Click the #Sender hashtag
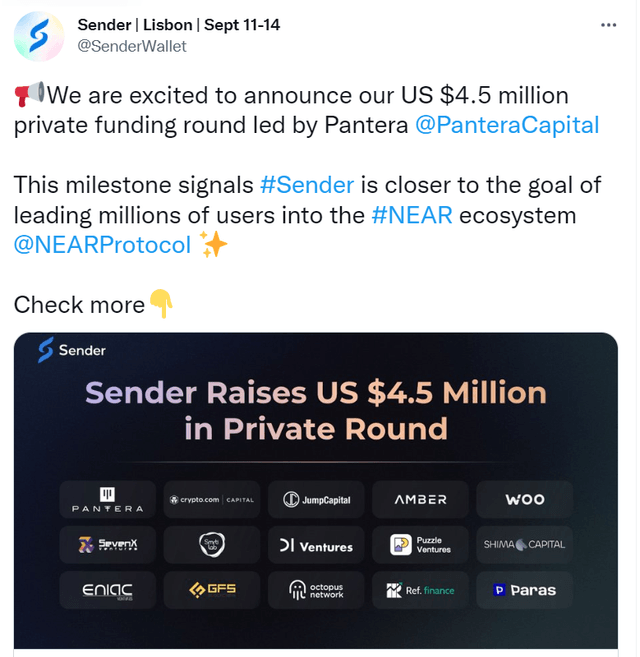 [x=306, y=185]
